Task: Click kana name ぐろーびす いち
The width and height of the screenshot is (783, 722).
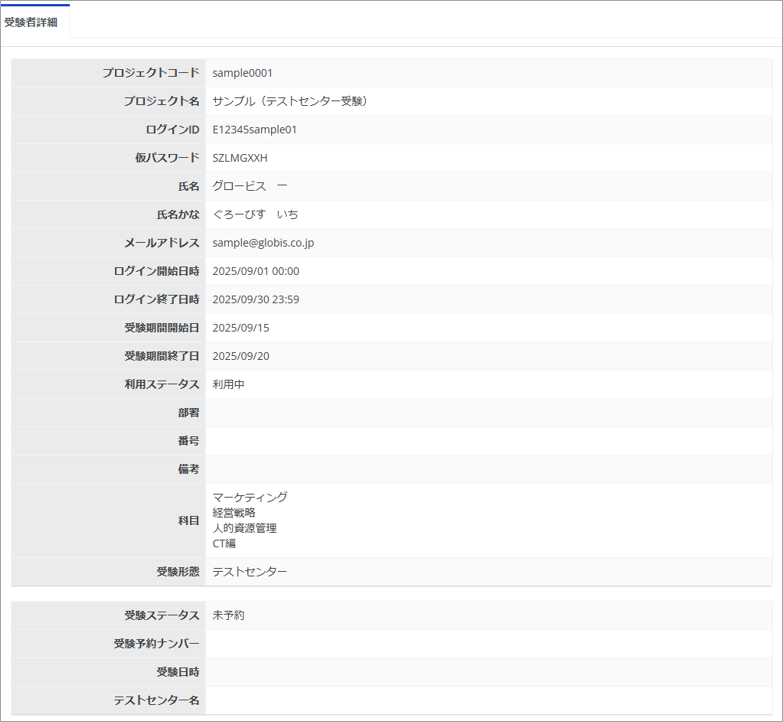Action: point(255,215)
